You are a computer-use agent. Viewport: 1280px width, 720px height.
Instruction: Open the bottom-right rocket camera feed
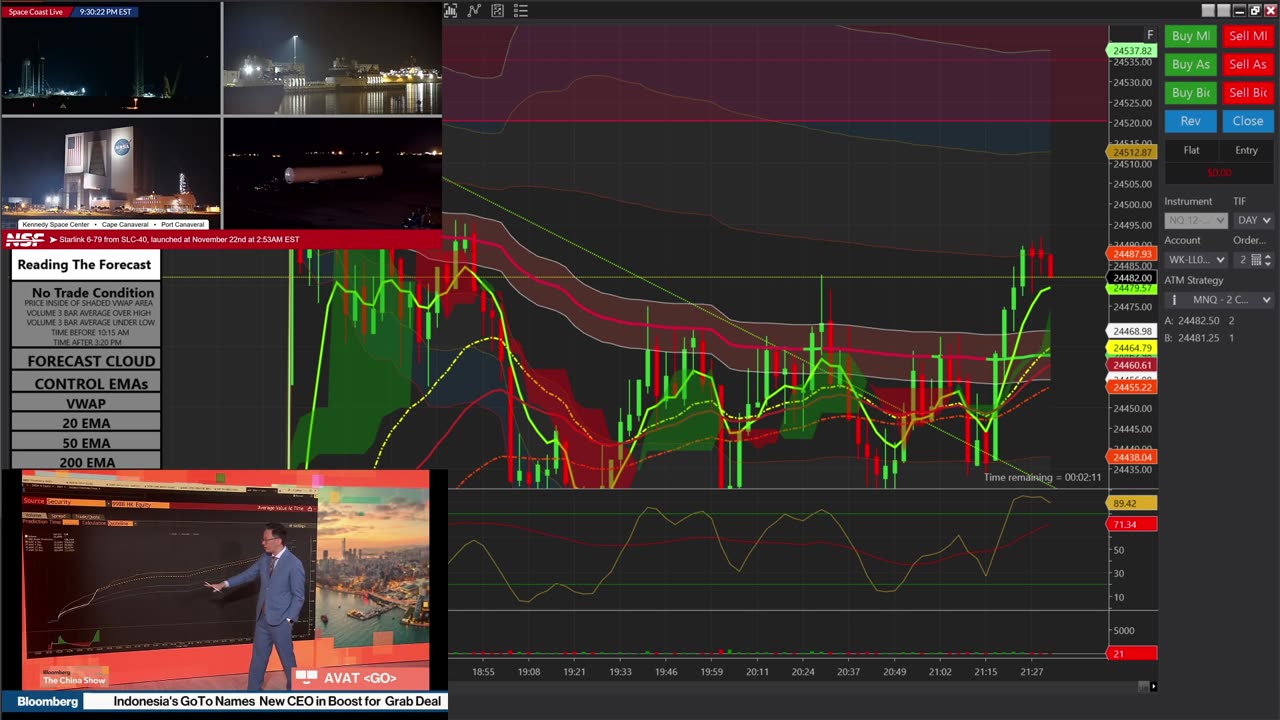(x=332, y=173)
